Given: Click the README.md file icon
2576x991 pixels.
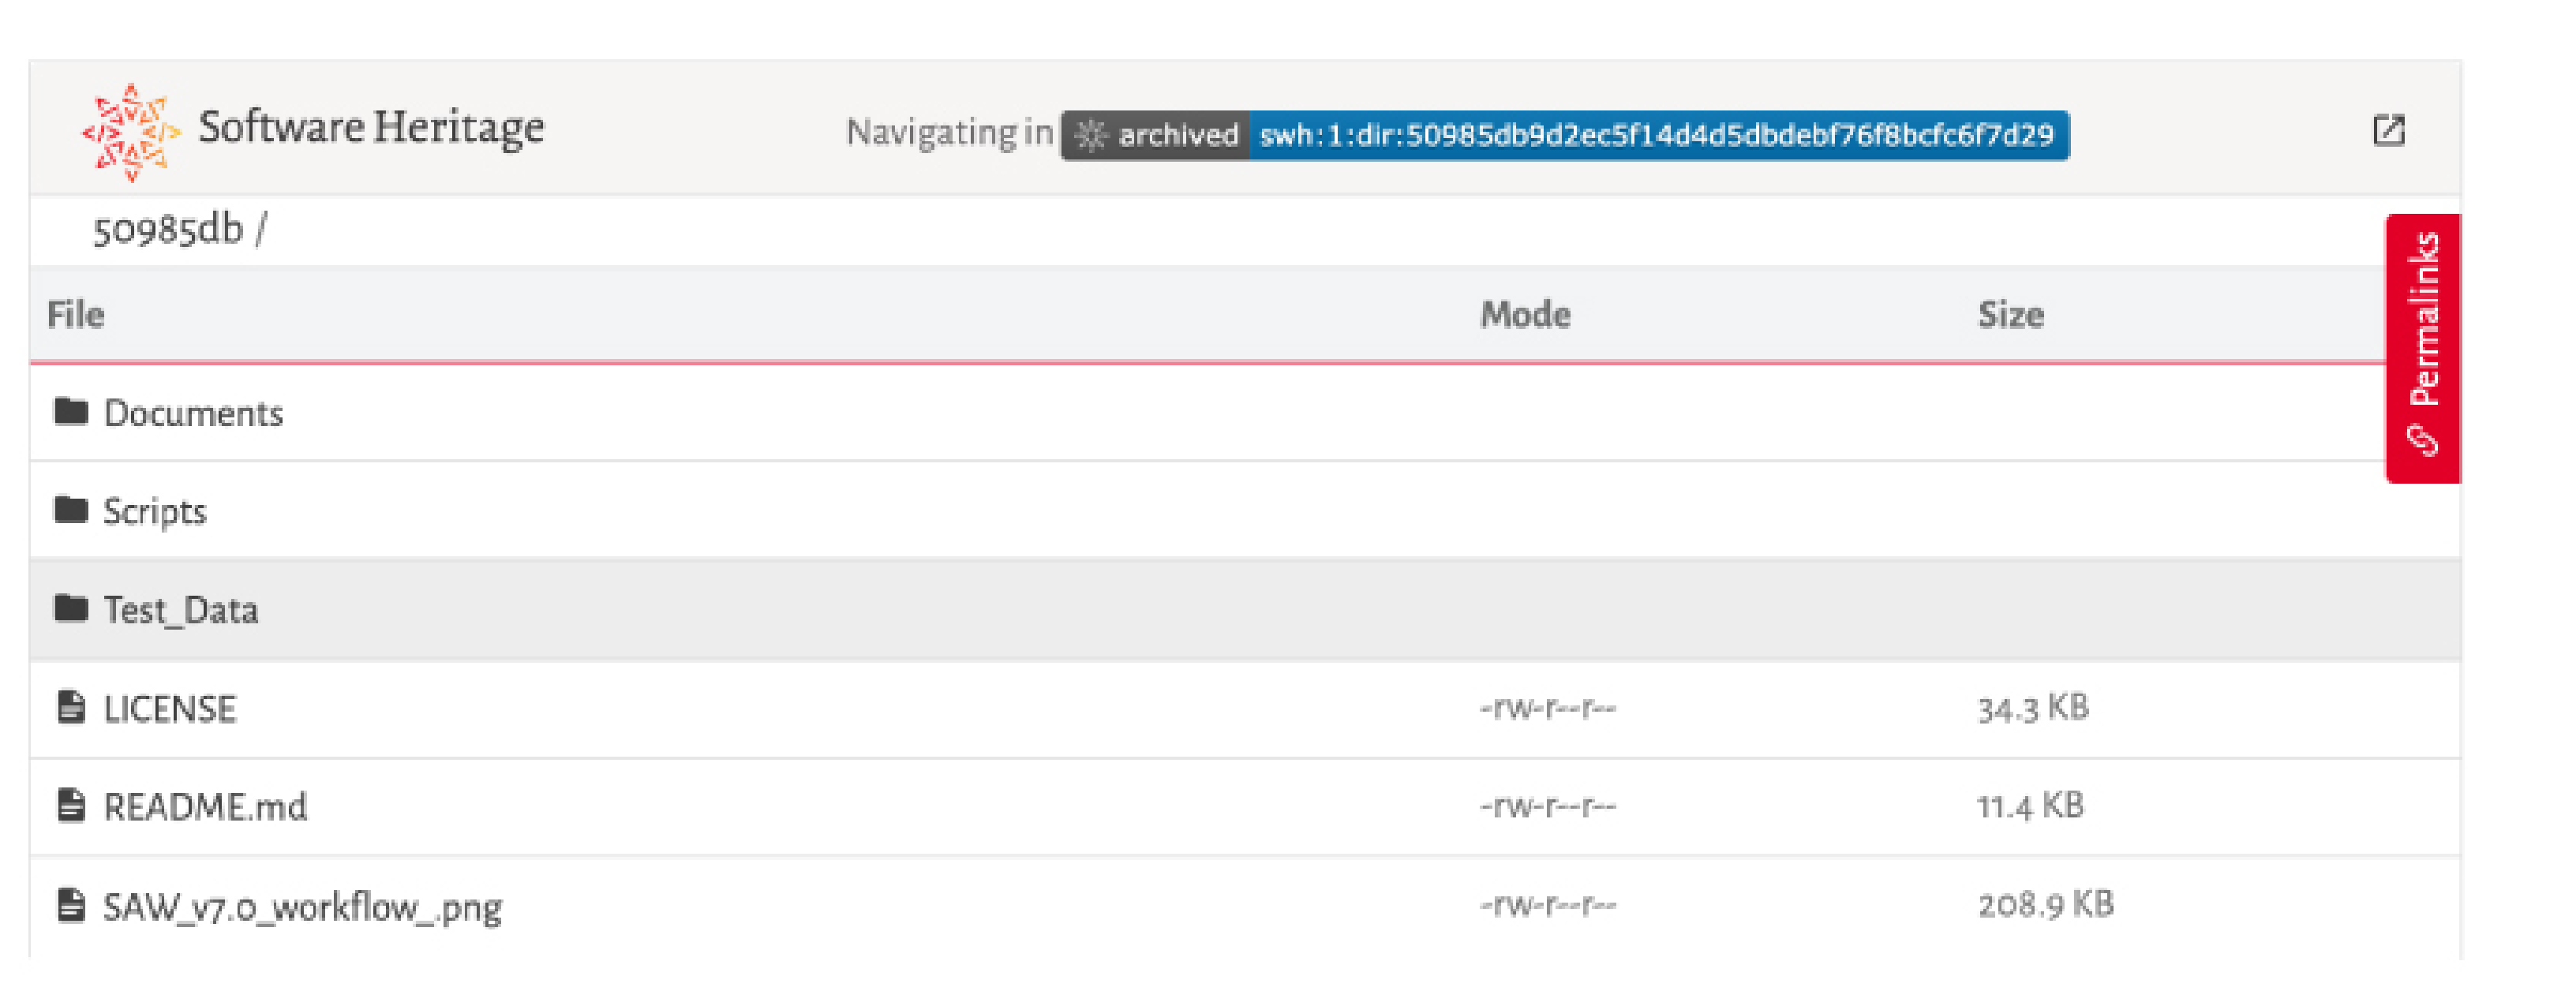Looking at the screenshot, I should coord(71,805).
